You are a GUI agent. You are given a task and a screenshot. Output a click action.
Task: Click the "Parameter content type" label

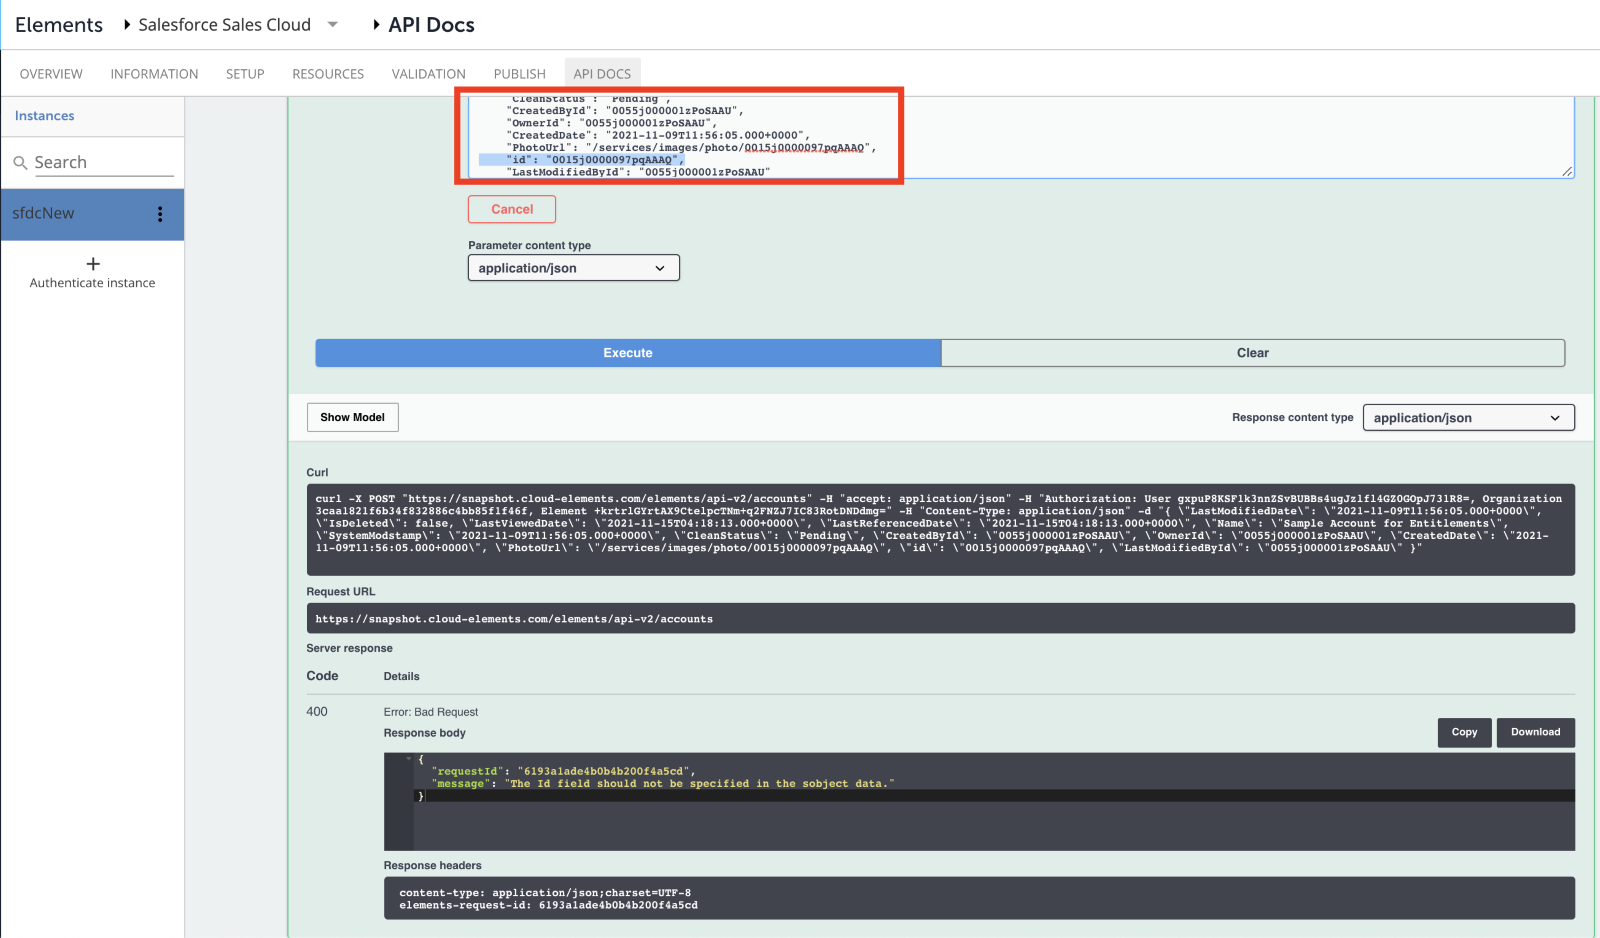coord(529,245)
